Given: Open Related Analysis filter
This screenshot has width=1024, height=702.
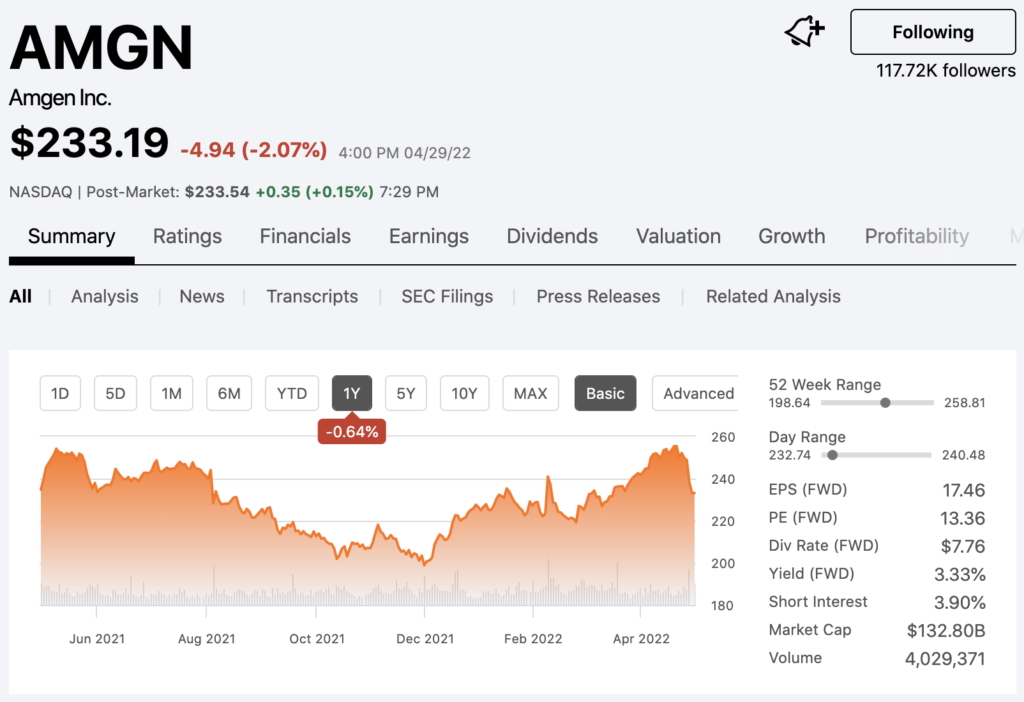Looking at the screenshot, I should pyautogui.click(x=773, y=296).
